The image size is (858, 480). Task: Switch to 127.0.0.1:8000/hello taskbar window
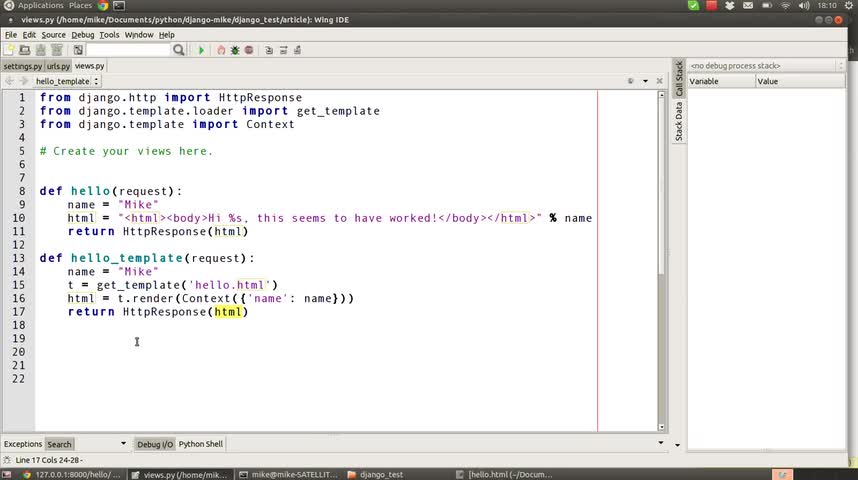click(72, 474)
